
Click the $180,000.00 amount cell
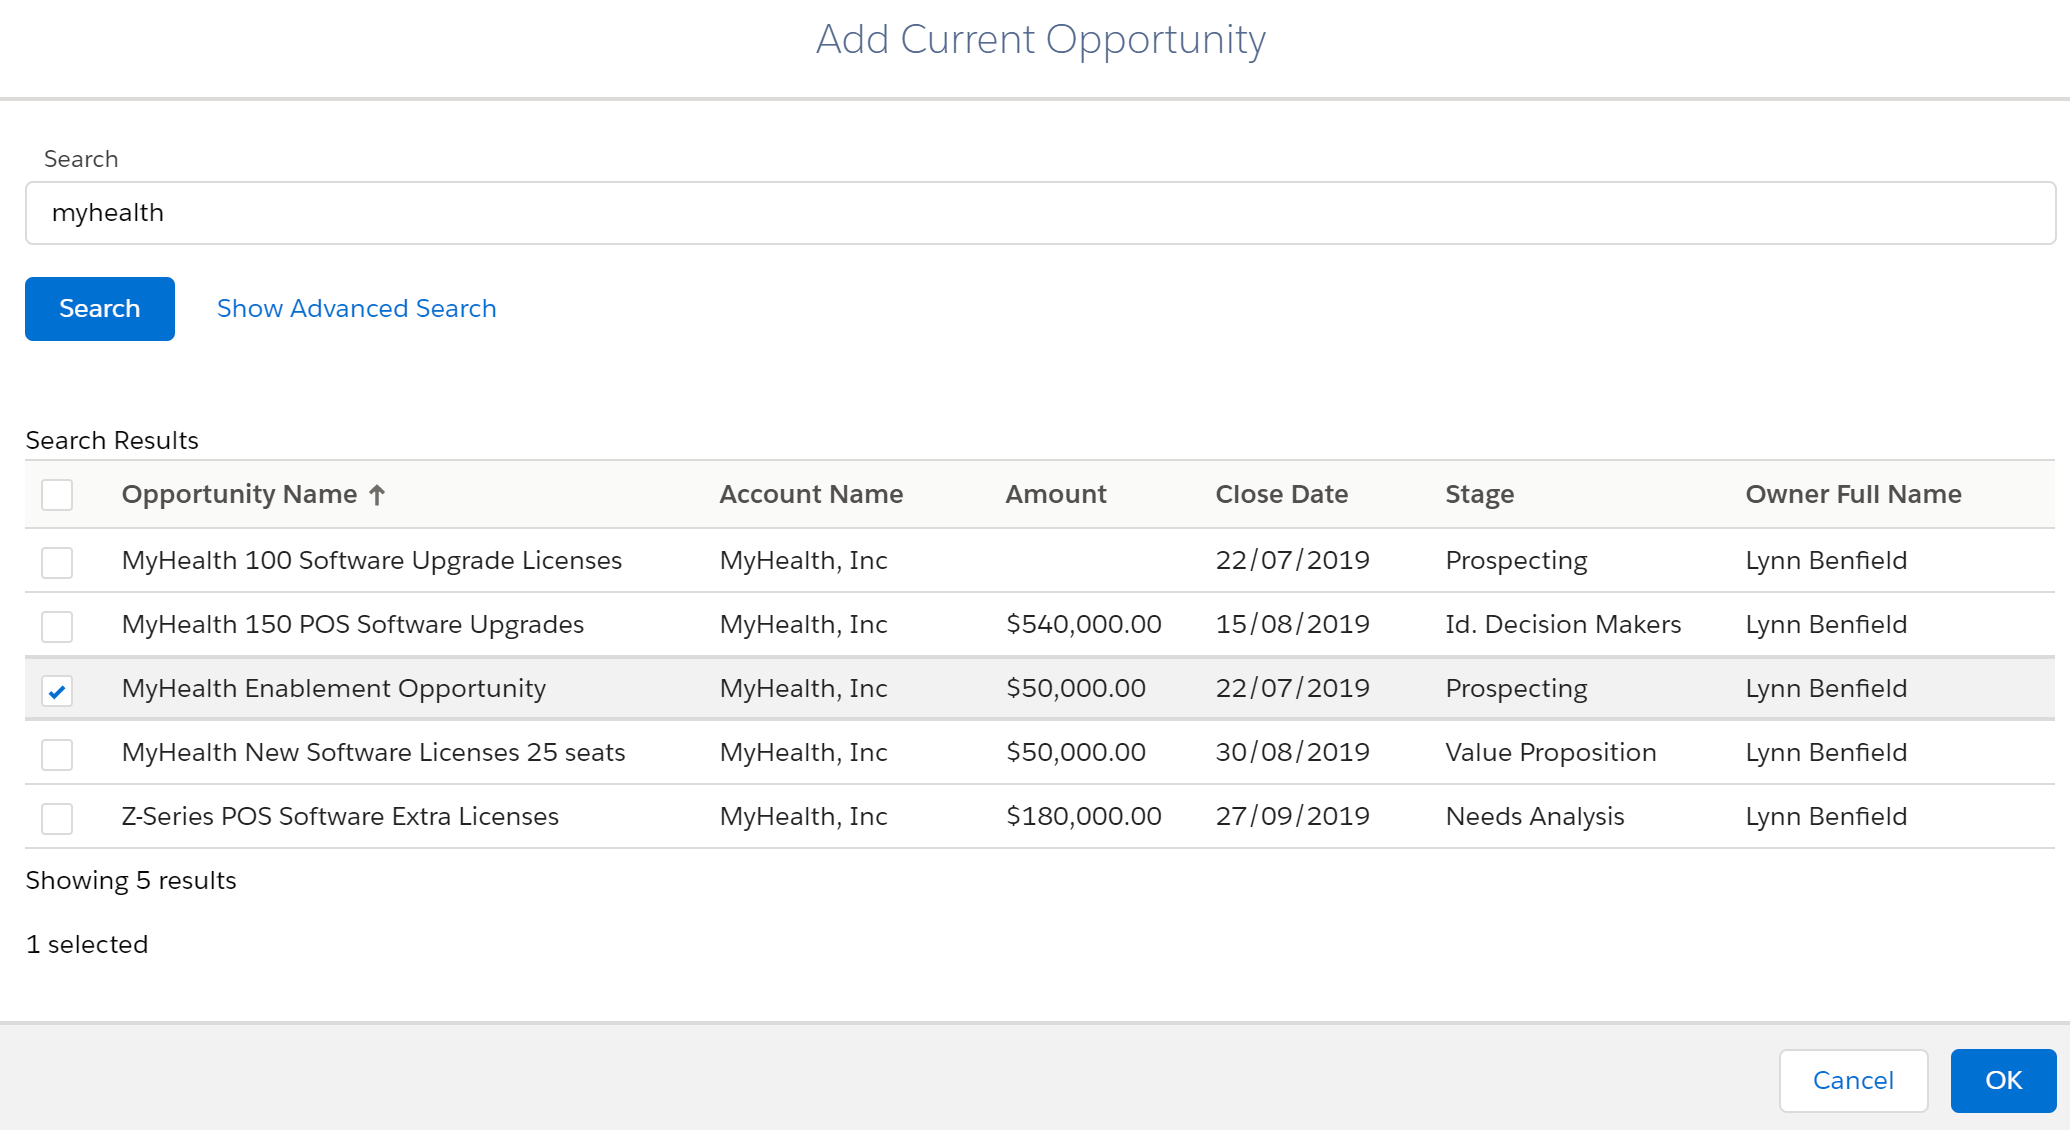click(1084, 817)
